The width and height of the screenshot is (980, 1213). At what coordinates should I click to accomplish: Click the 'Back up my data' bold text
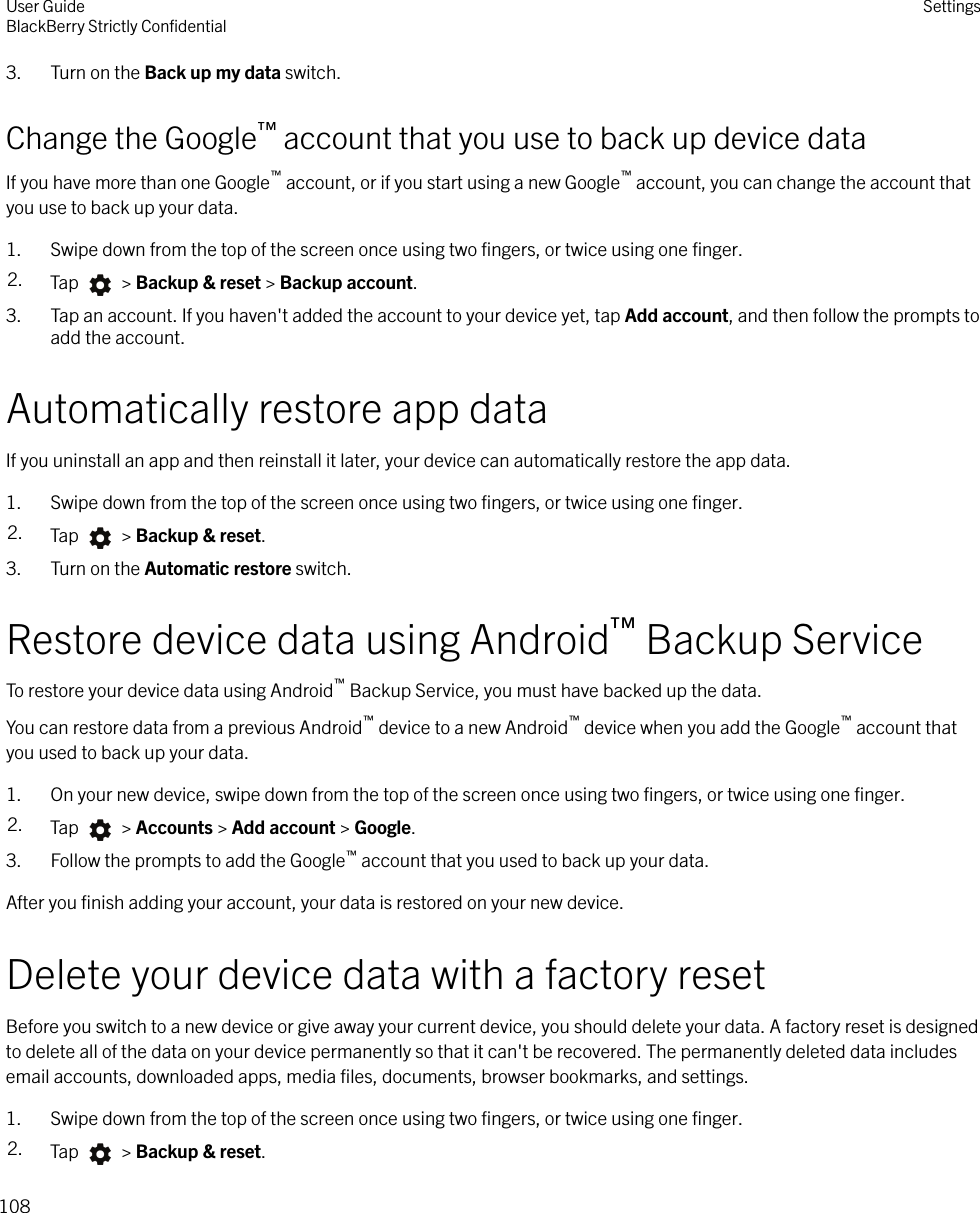[212, 73]
